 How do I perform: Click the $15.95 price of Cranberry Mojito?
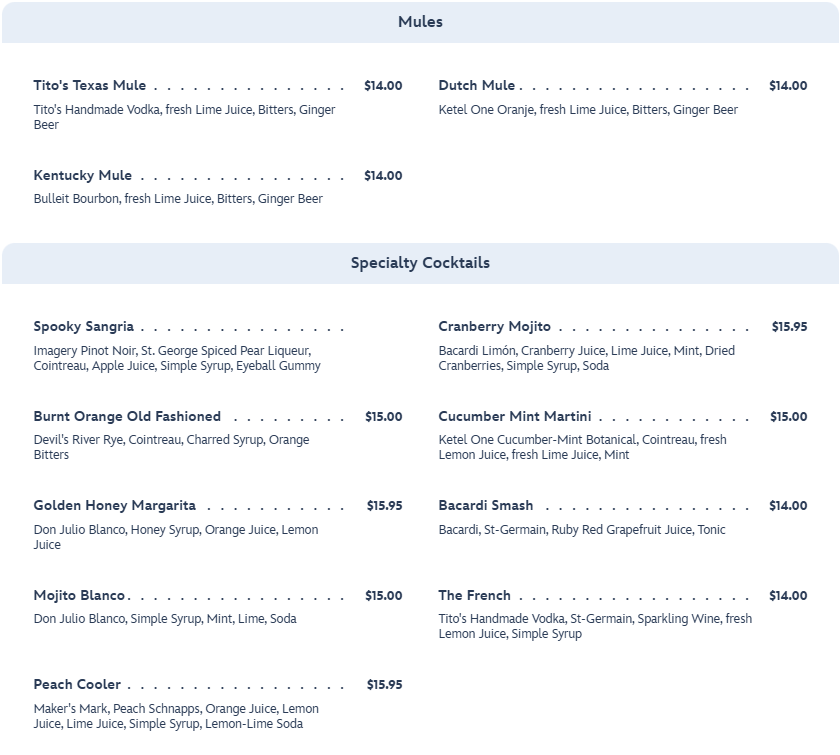(789, 327)
